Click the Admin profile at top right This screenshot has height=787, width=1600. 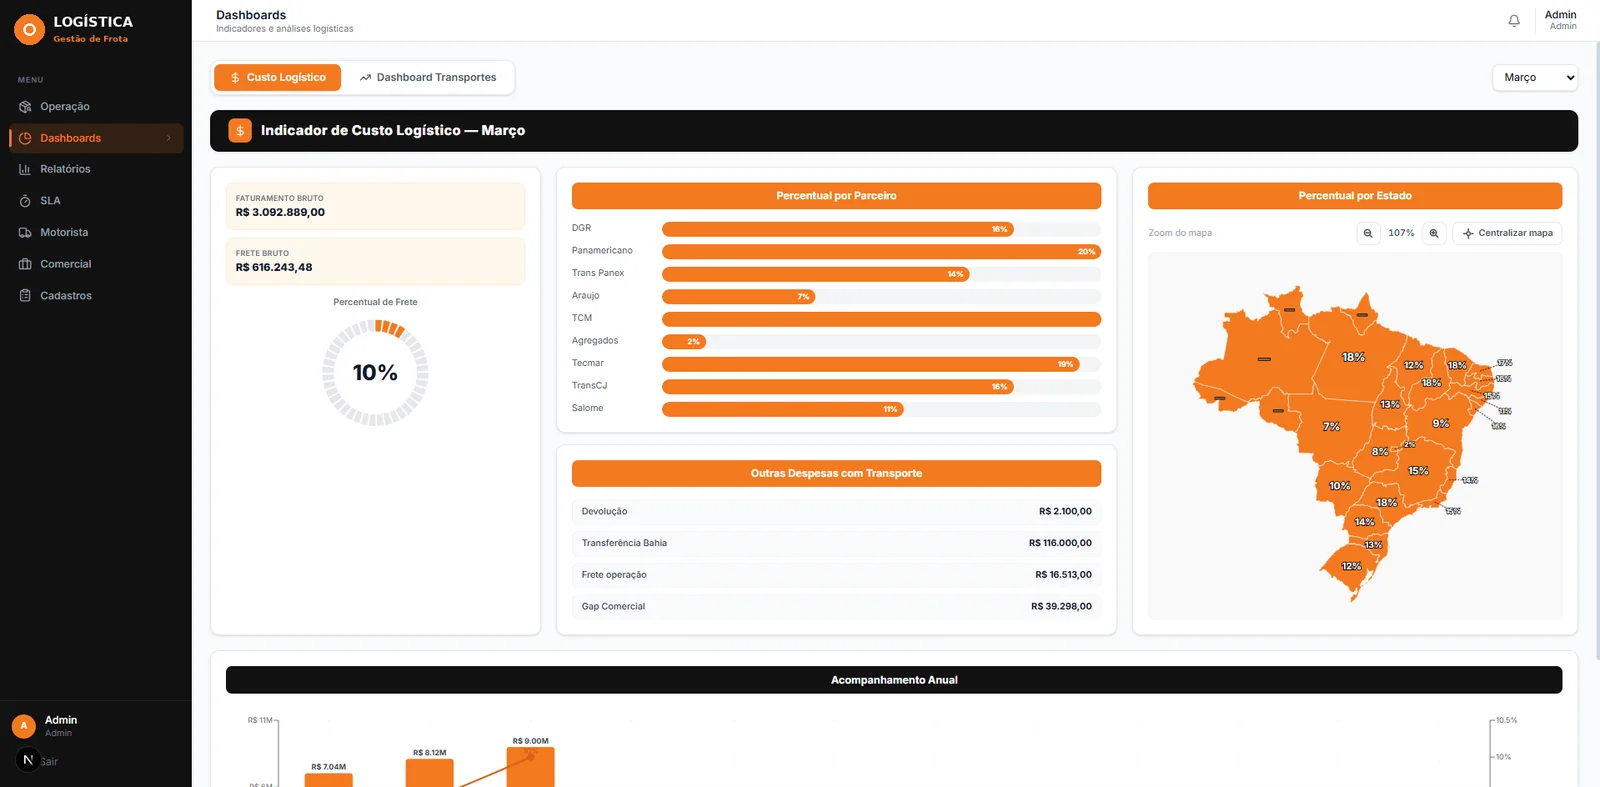click(x=1560, y=20)
